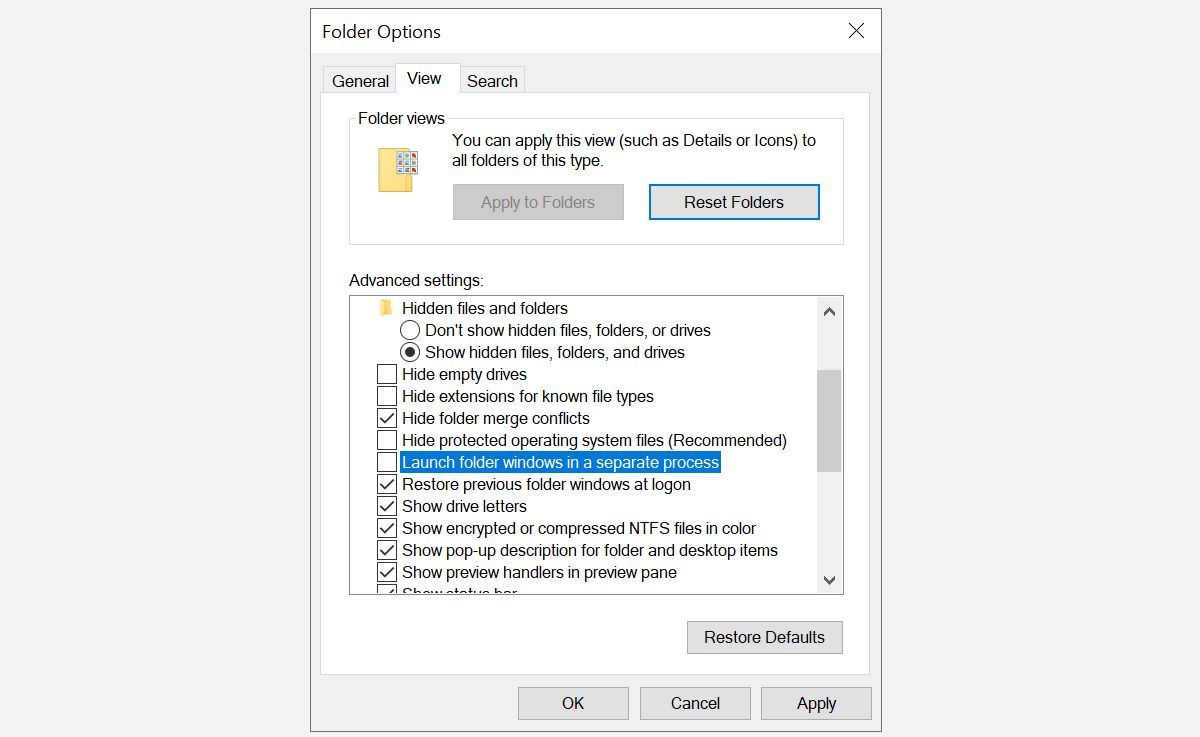Open the Search tab
The width and height of the screenshot is (1200, 737).
click(x=492, y=80)
